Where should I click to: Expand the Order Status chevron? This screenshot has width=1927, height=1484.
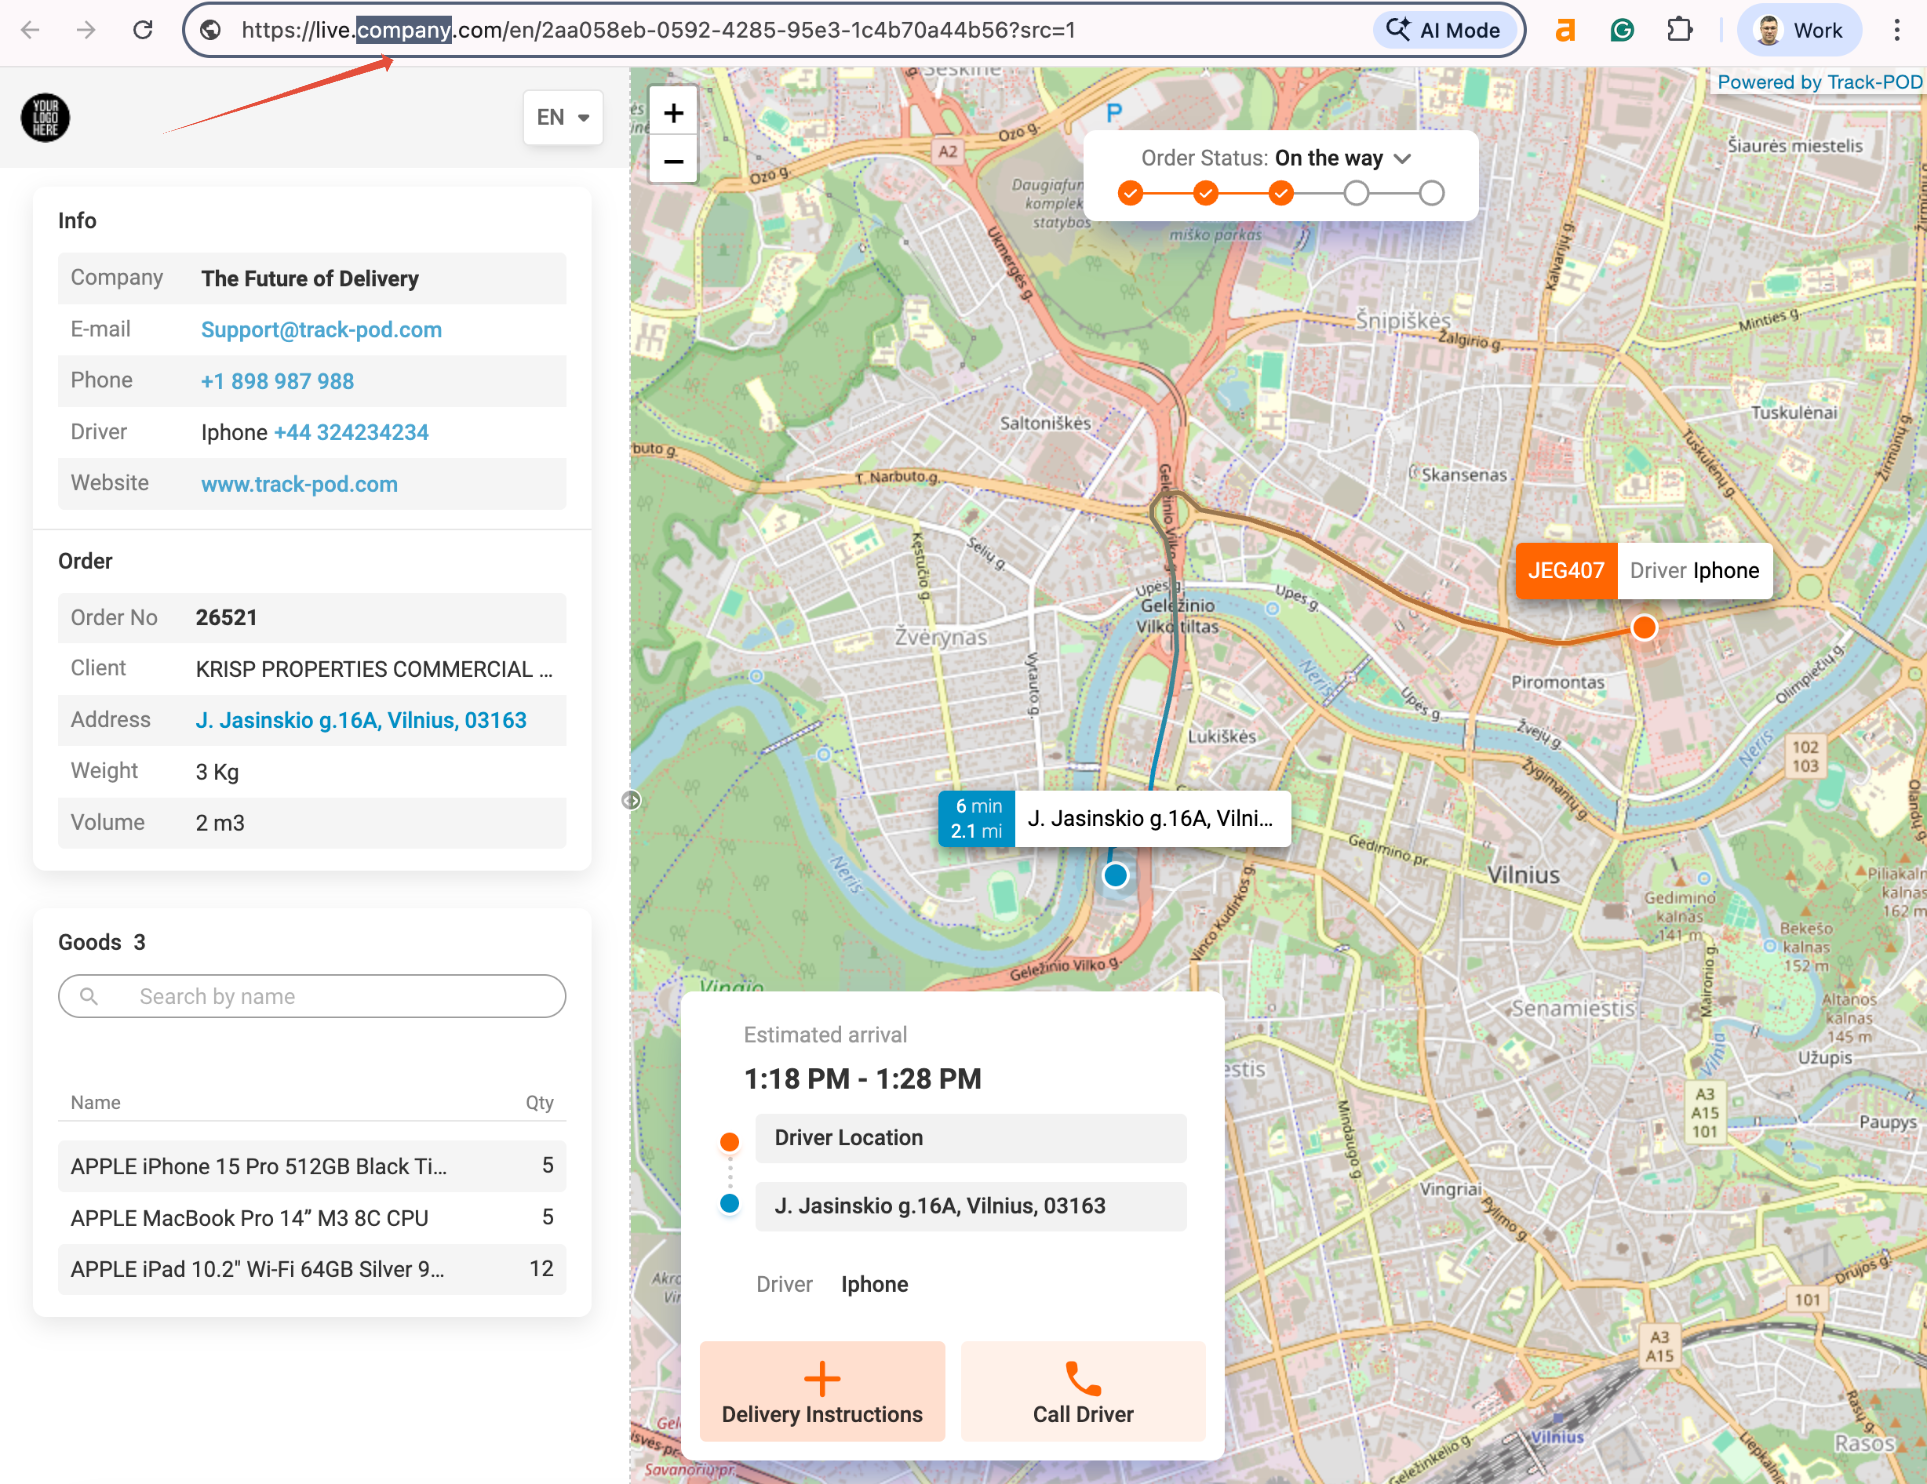point(1402,158)
